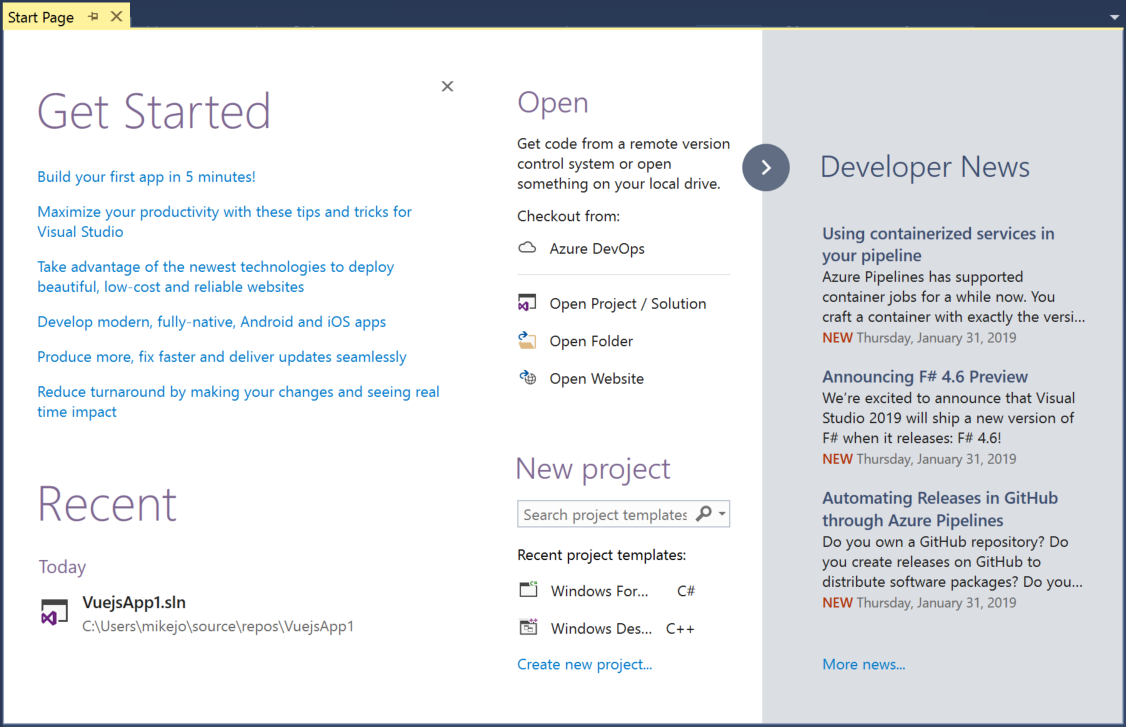
Task: Open the containerized services pipeline news article
Action: (x=937, y=244)
